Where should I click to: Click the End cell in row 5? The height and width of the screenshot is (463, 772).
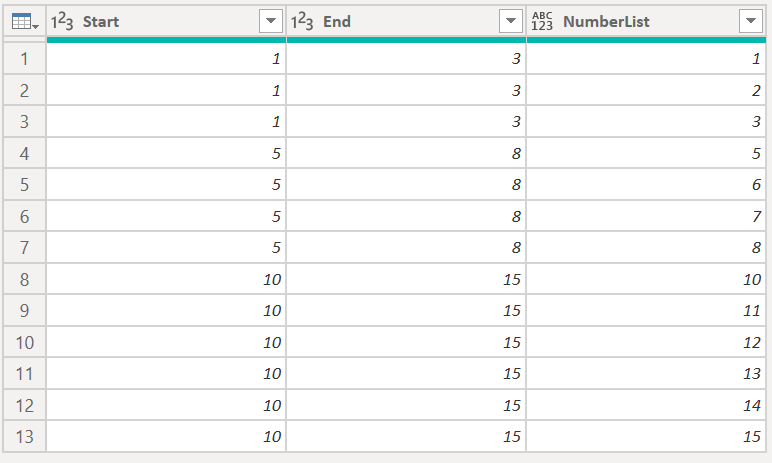(x=406, y=185)
